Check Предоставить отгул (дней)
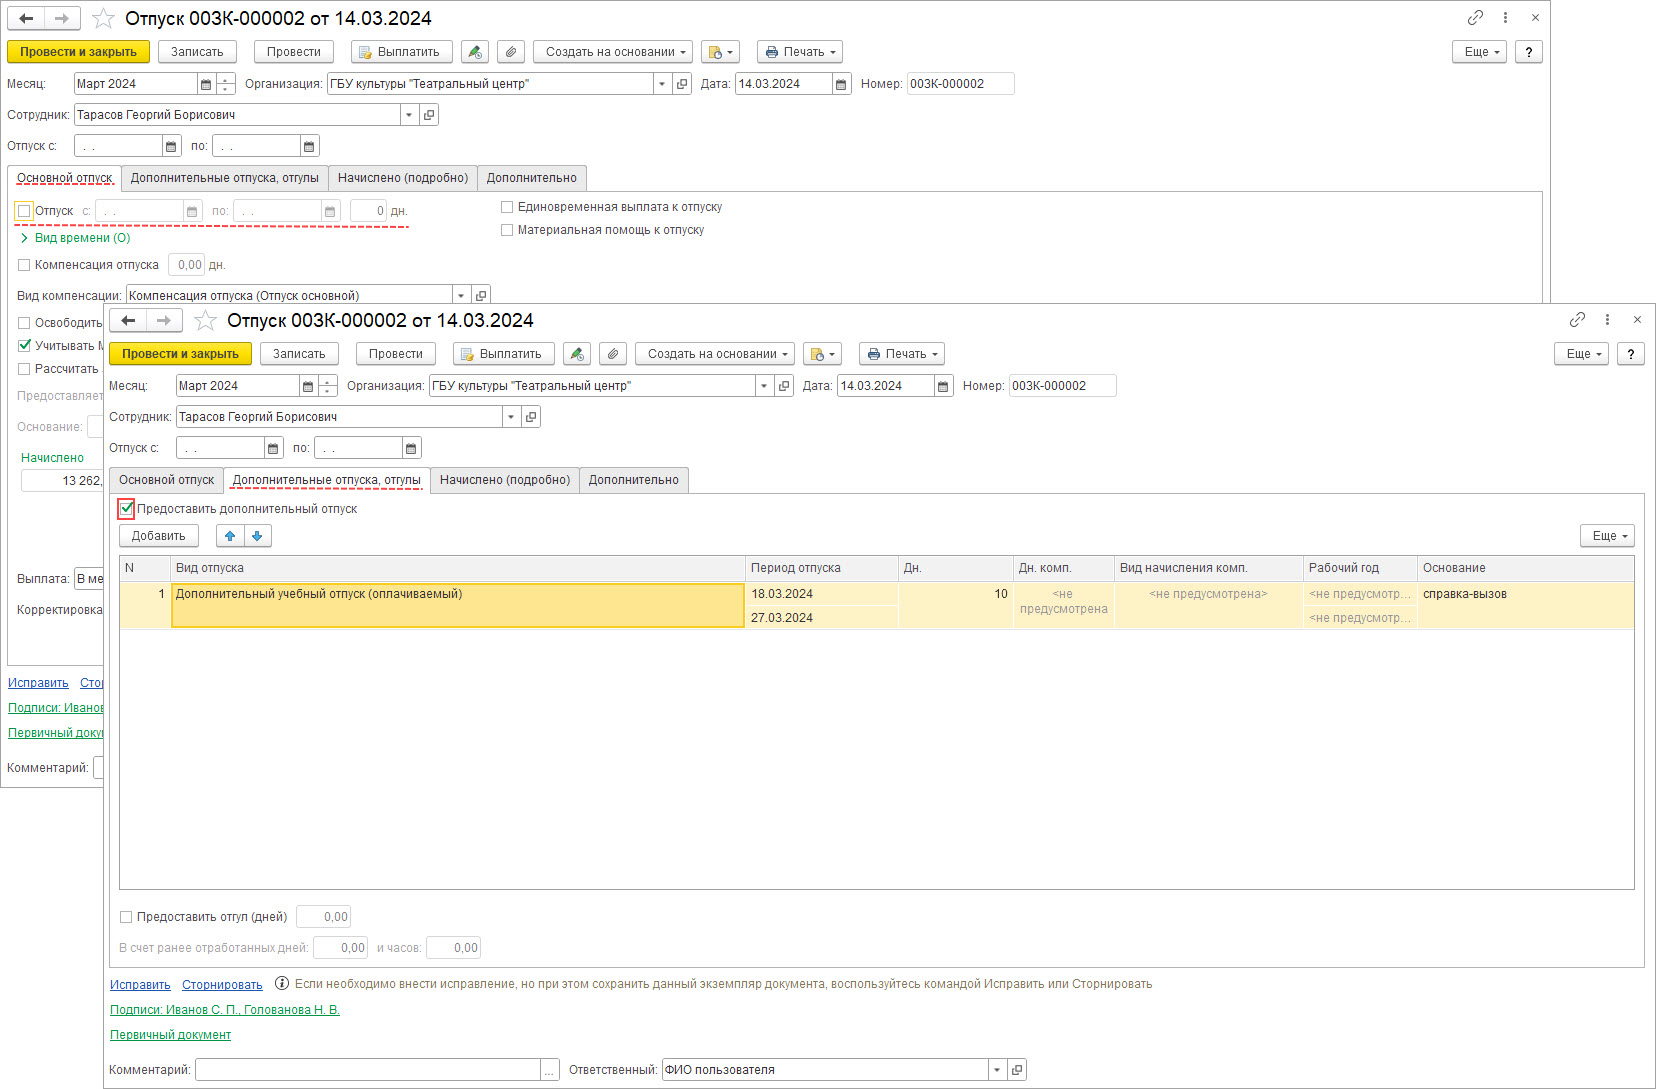 click(x=126, y=917)
